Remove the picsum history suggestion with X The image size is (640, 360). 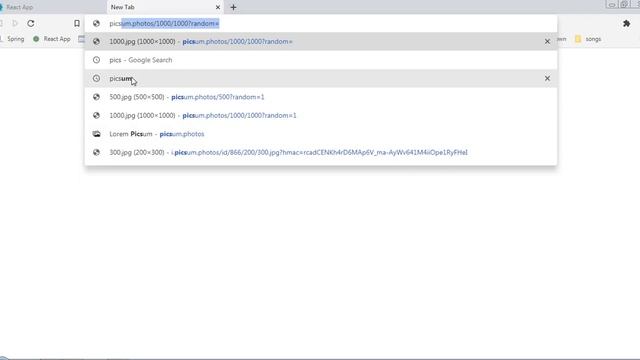point(547,78)
